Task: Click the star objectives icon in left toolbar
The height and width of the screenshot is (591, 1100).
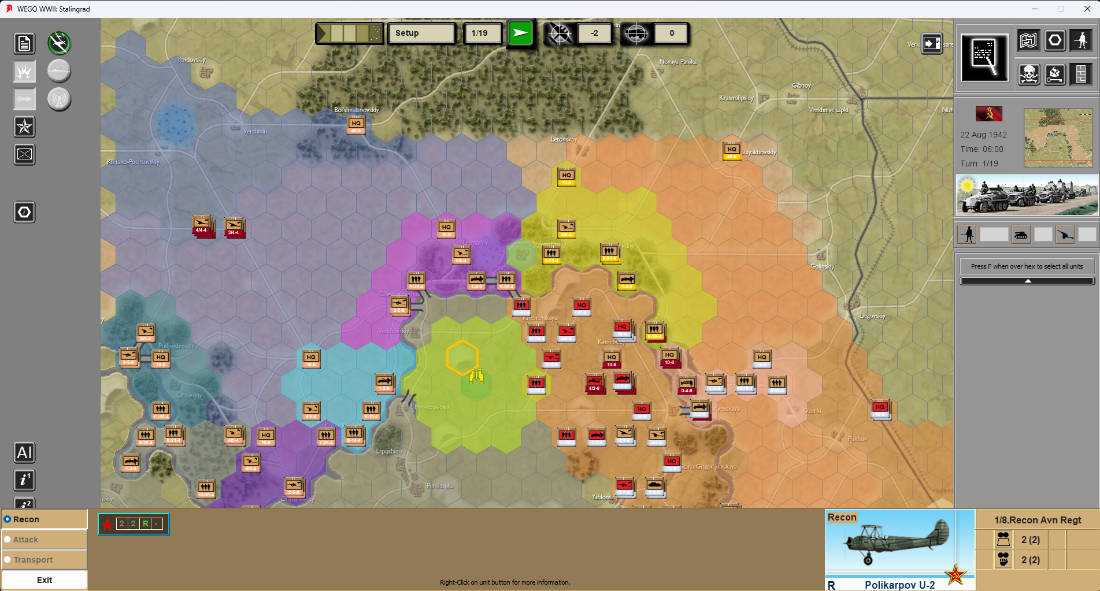Action: pos(25,127)
